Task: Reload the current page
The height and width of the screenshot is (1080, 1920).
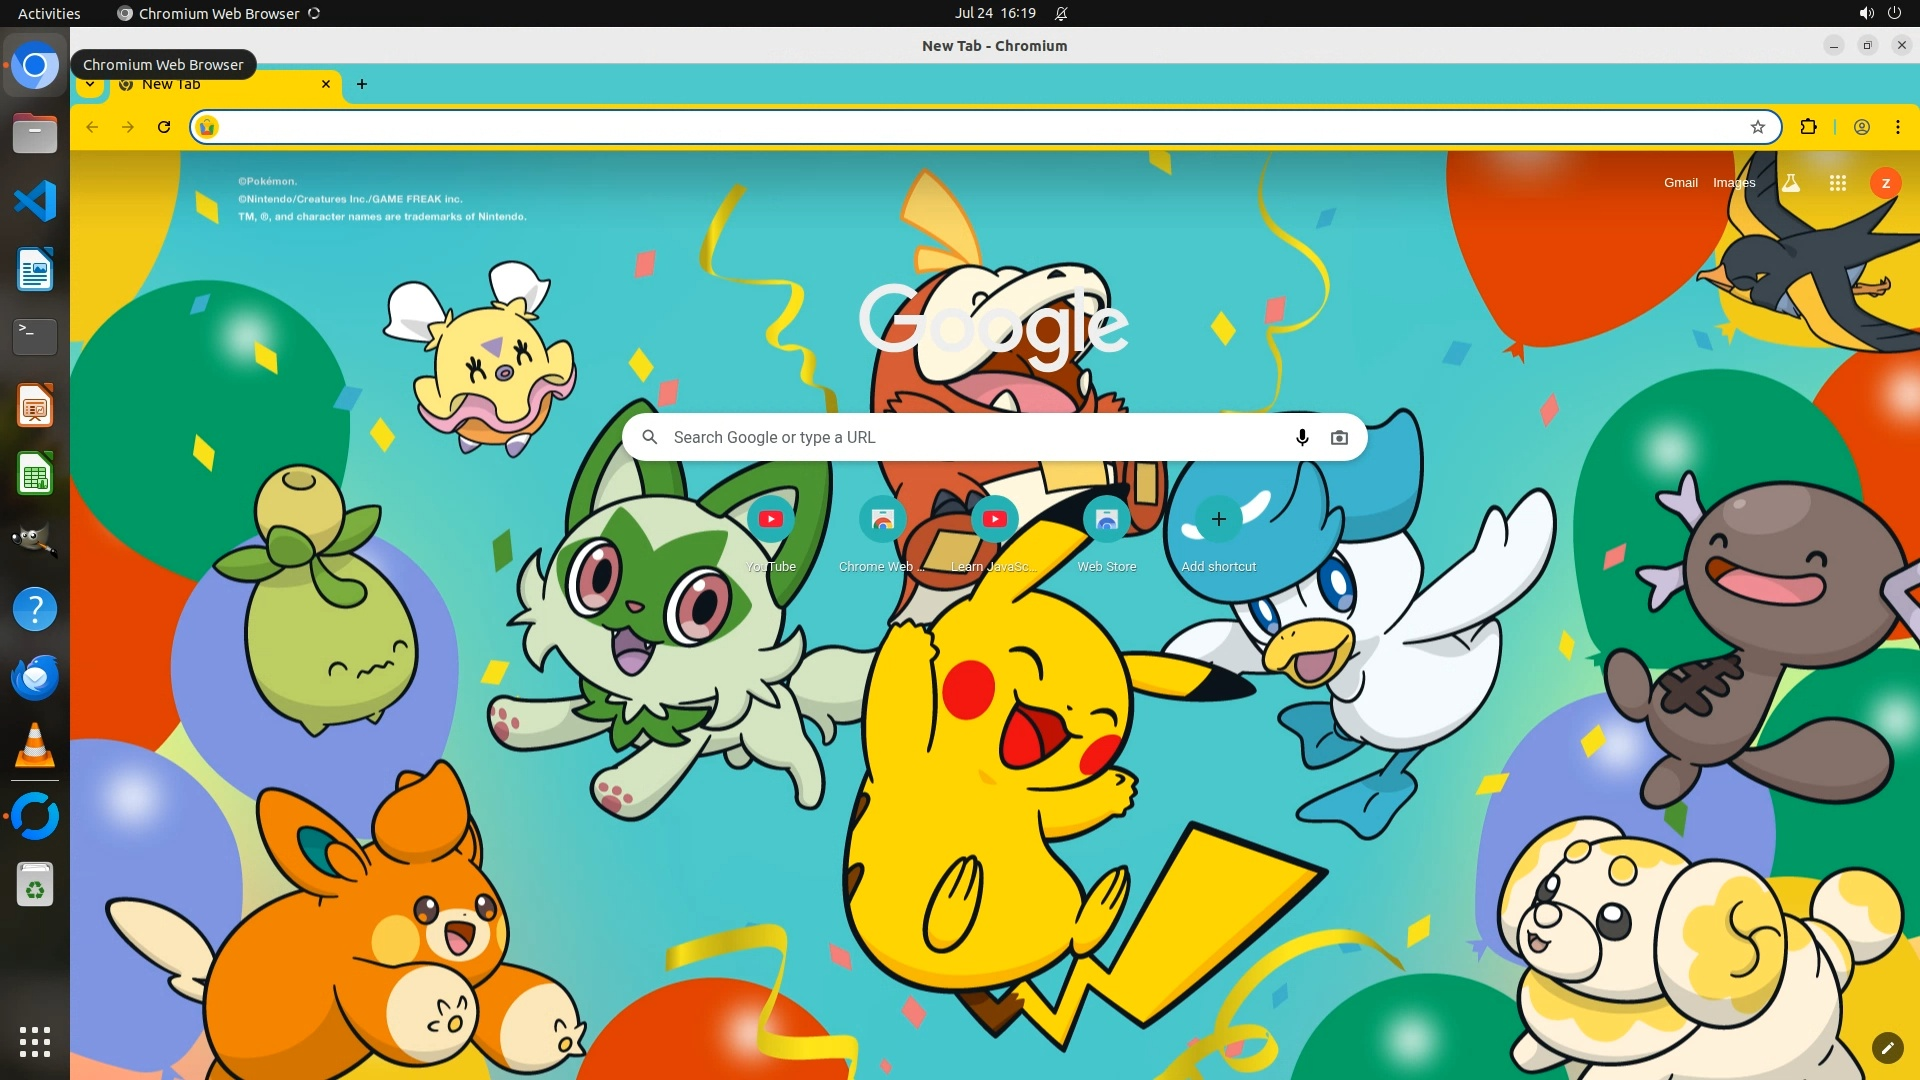Action: tap(164, 127)
